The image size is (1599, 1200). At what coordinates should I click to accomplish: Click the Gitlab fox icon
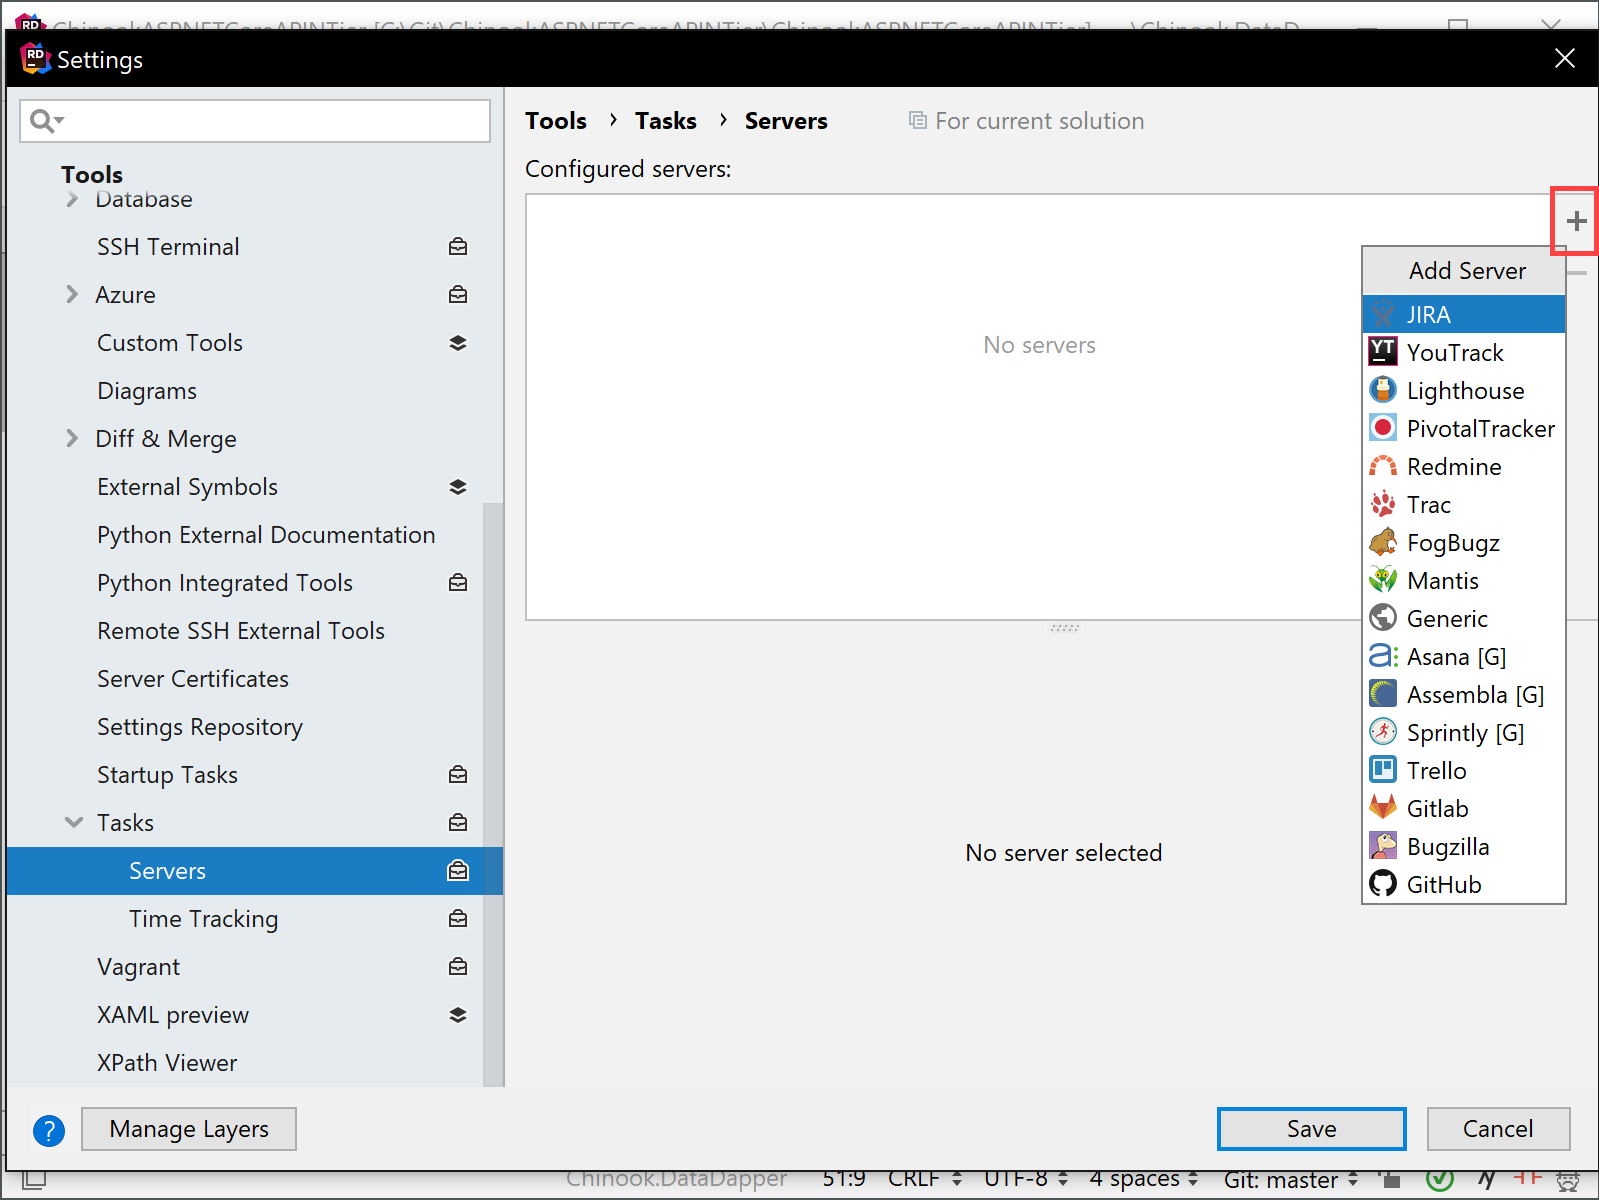(1383, 808)
